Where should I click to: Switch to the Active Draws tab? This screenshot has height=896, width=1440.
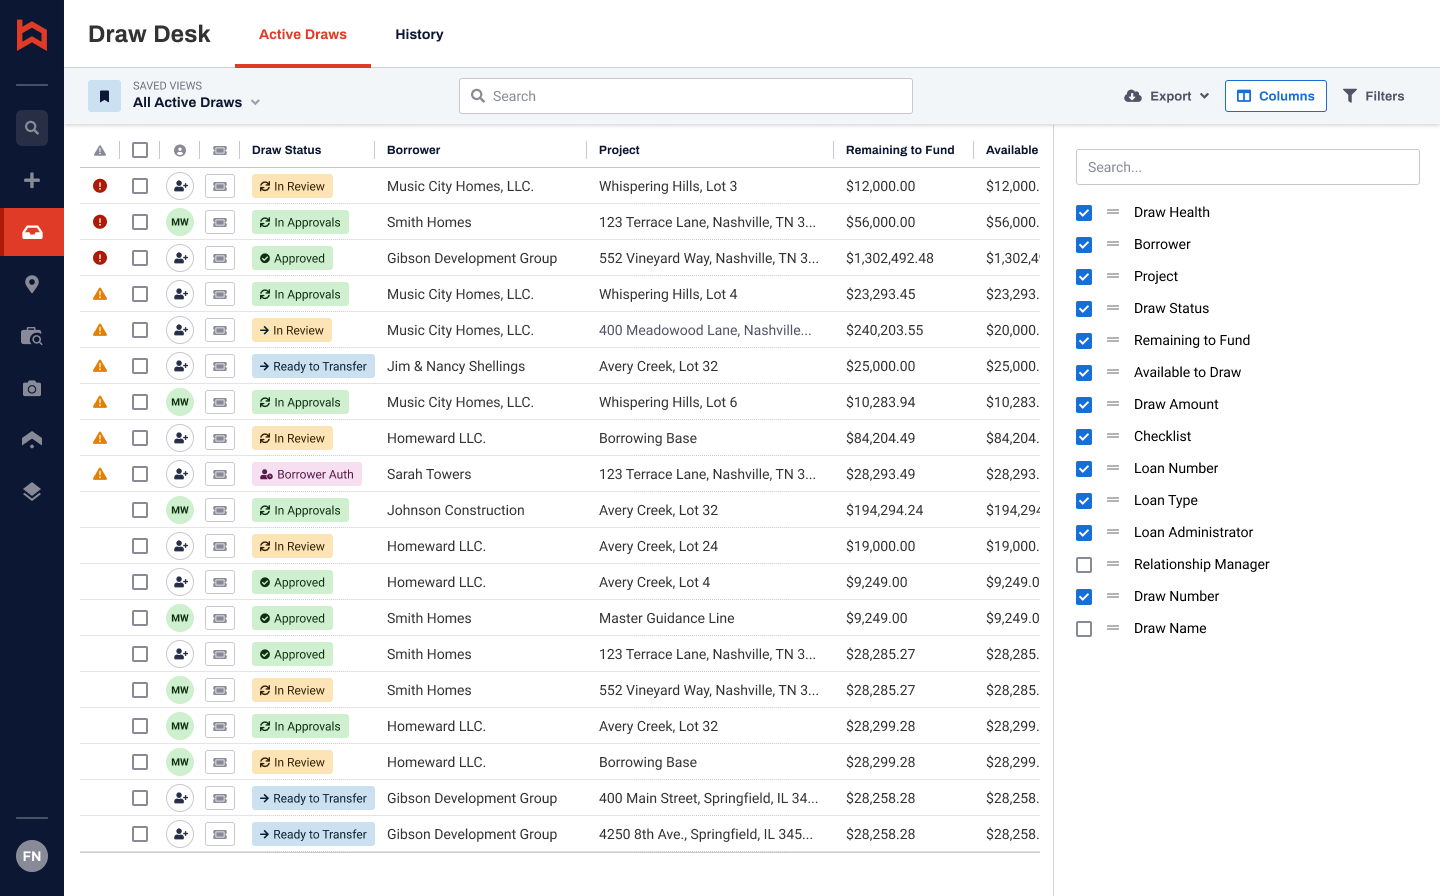click(303, 34)
